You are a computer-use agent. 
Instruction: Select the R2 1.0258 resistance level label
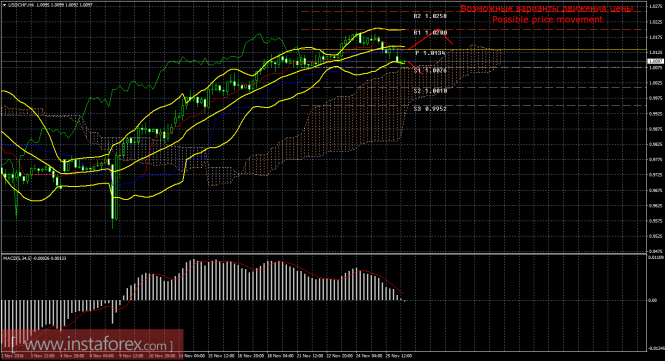tap(430, 16)
